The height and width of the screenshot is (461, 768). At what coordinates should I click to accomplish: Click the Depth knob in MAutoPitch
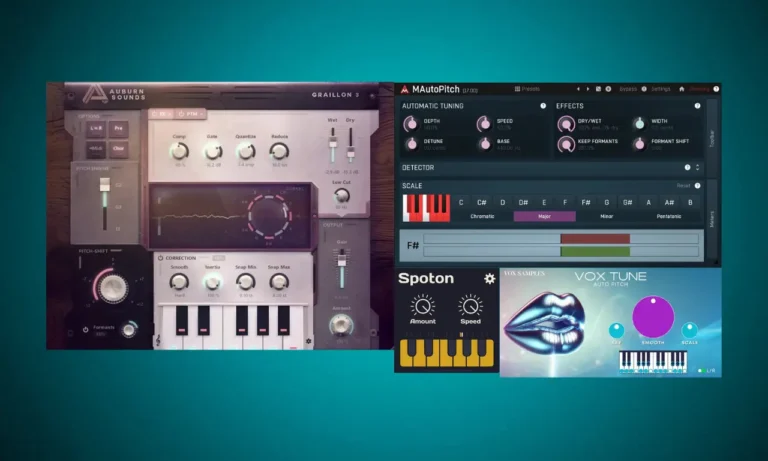coord(411,124)
